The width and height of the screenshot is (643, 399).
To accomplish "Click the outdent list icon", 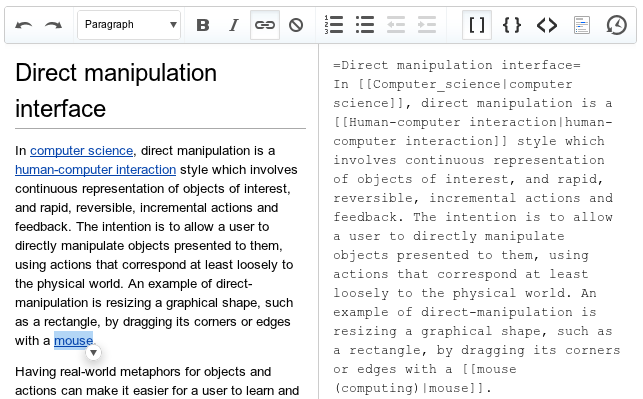I will [396, 25].
